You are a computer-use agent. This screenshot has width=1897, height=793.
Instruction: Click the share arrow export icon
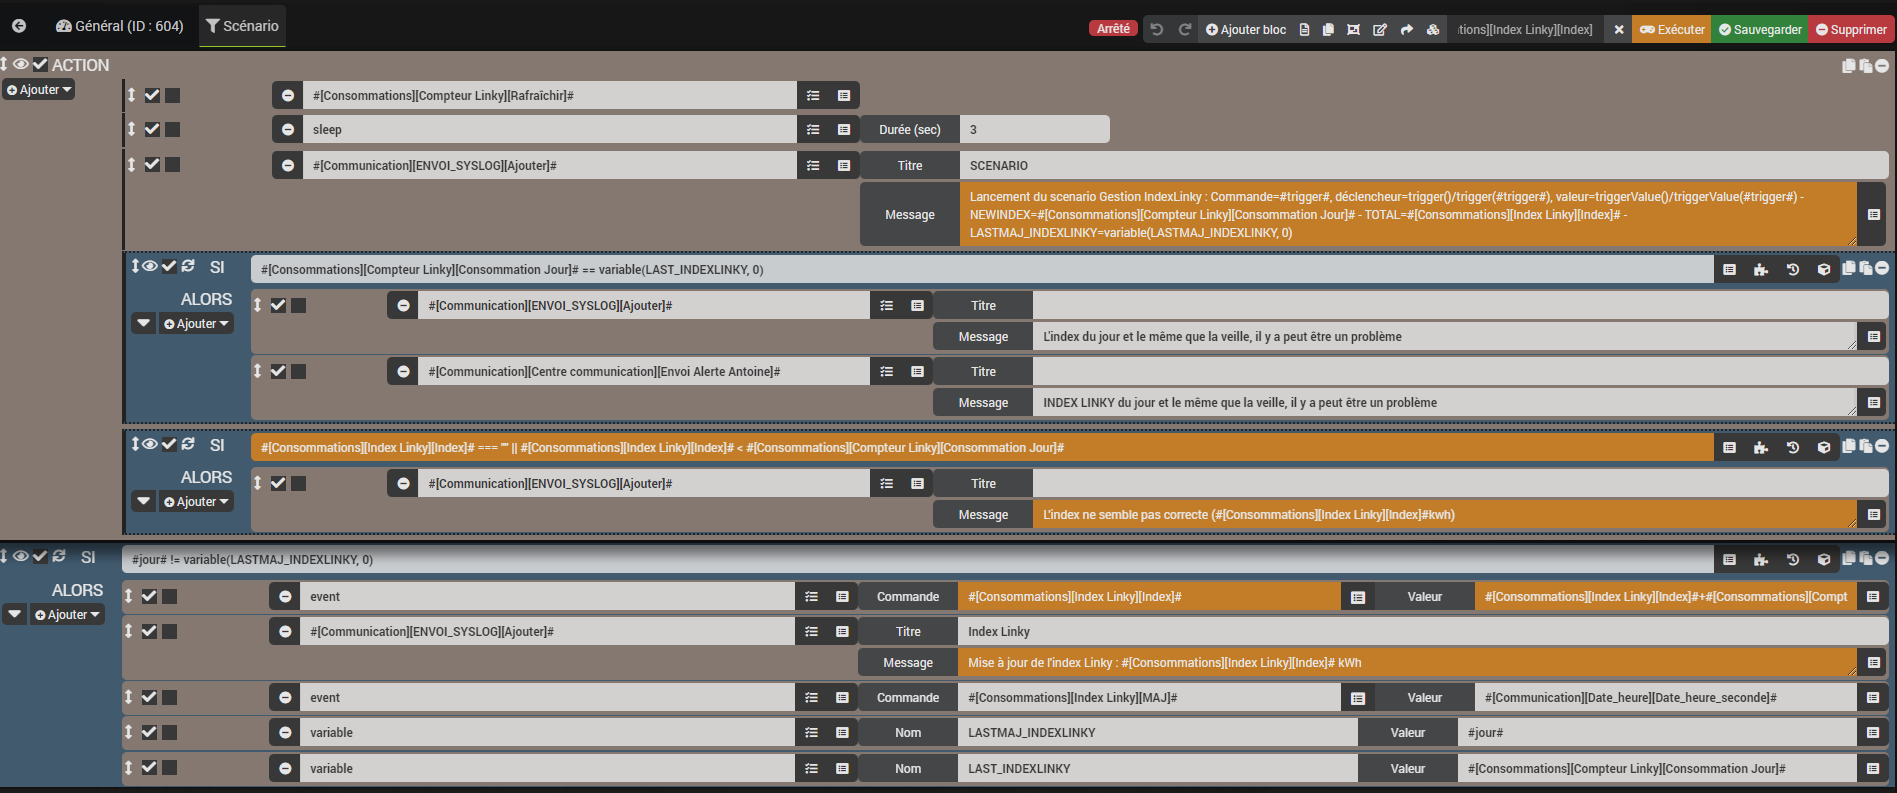click(x=1407, y=30)
